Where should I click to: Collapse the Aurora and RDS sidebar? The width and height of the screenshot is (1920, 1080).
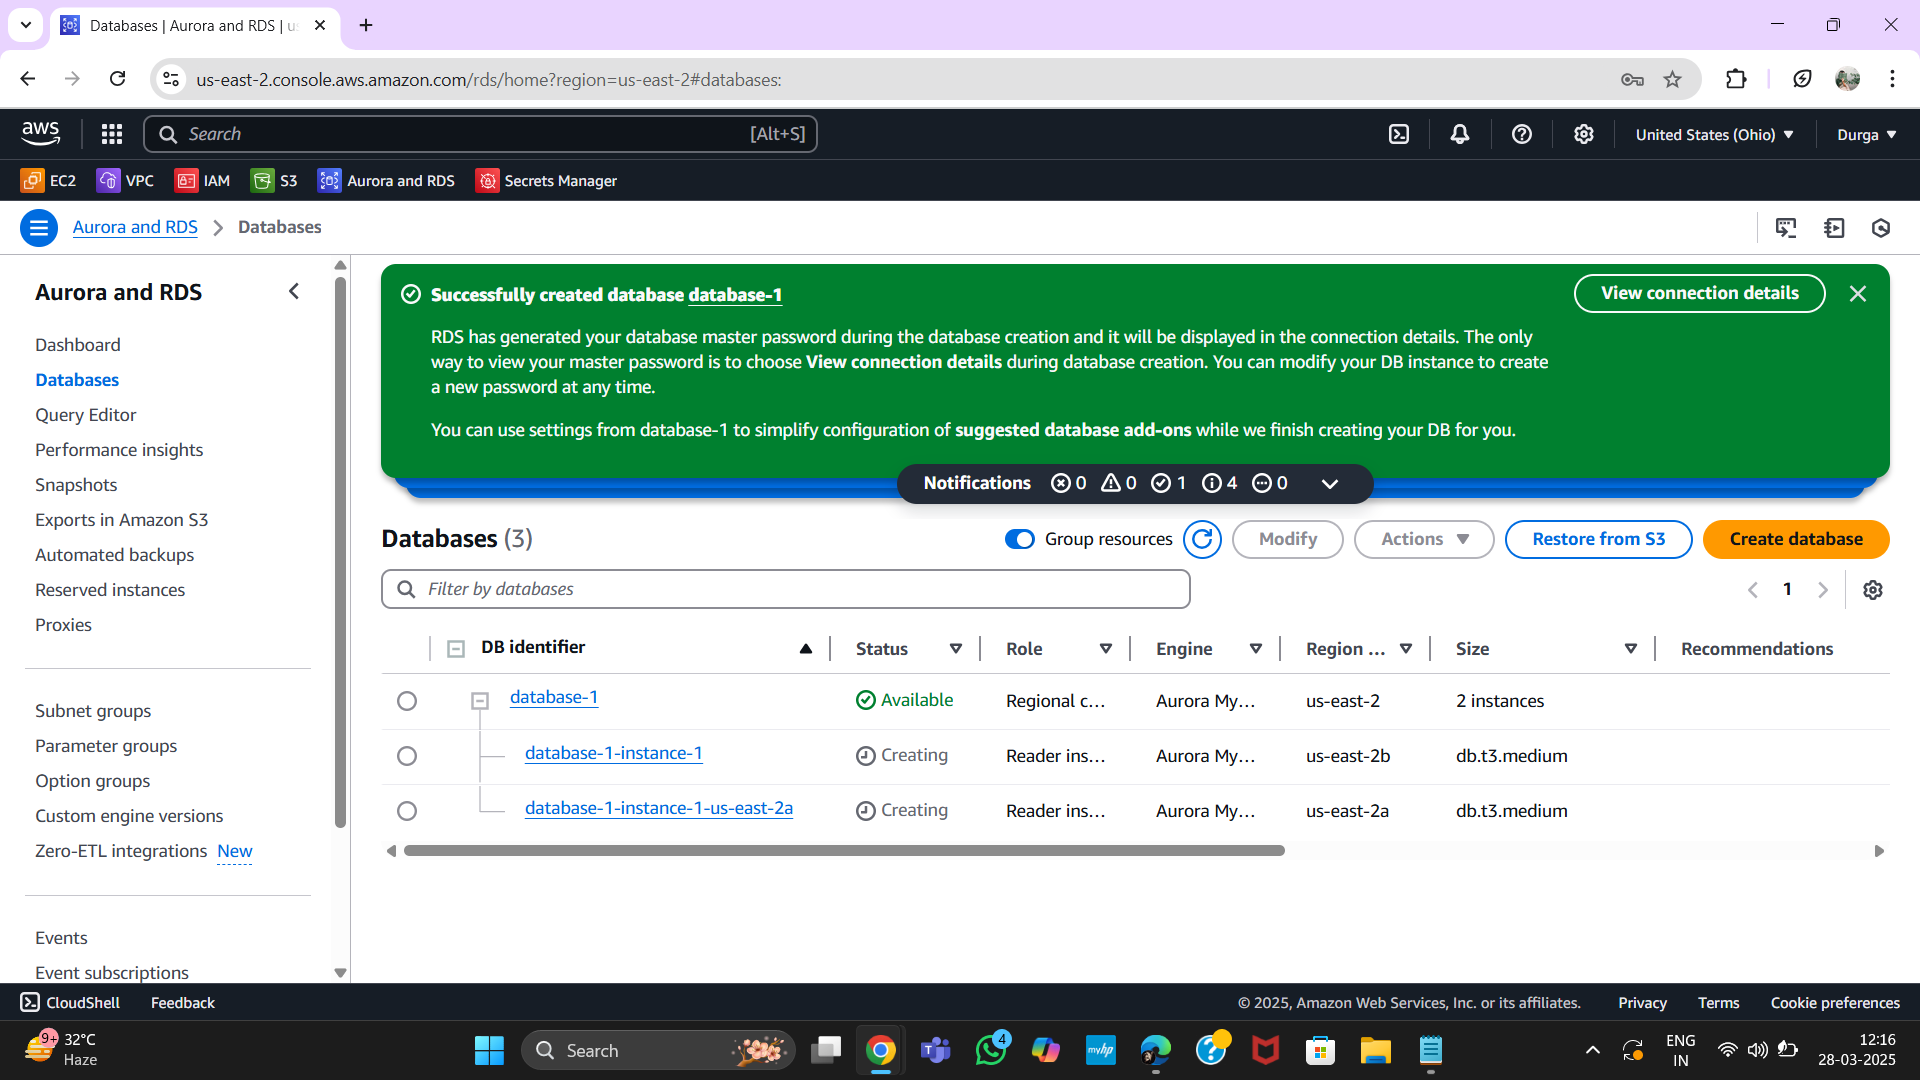(x=294, y=291)
